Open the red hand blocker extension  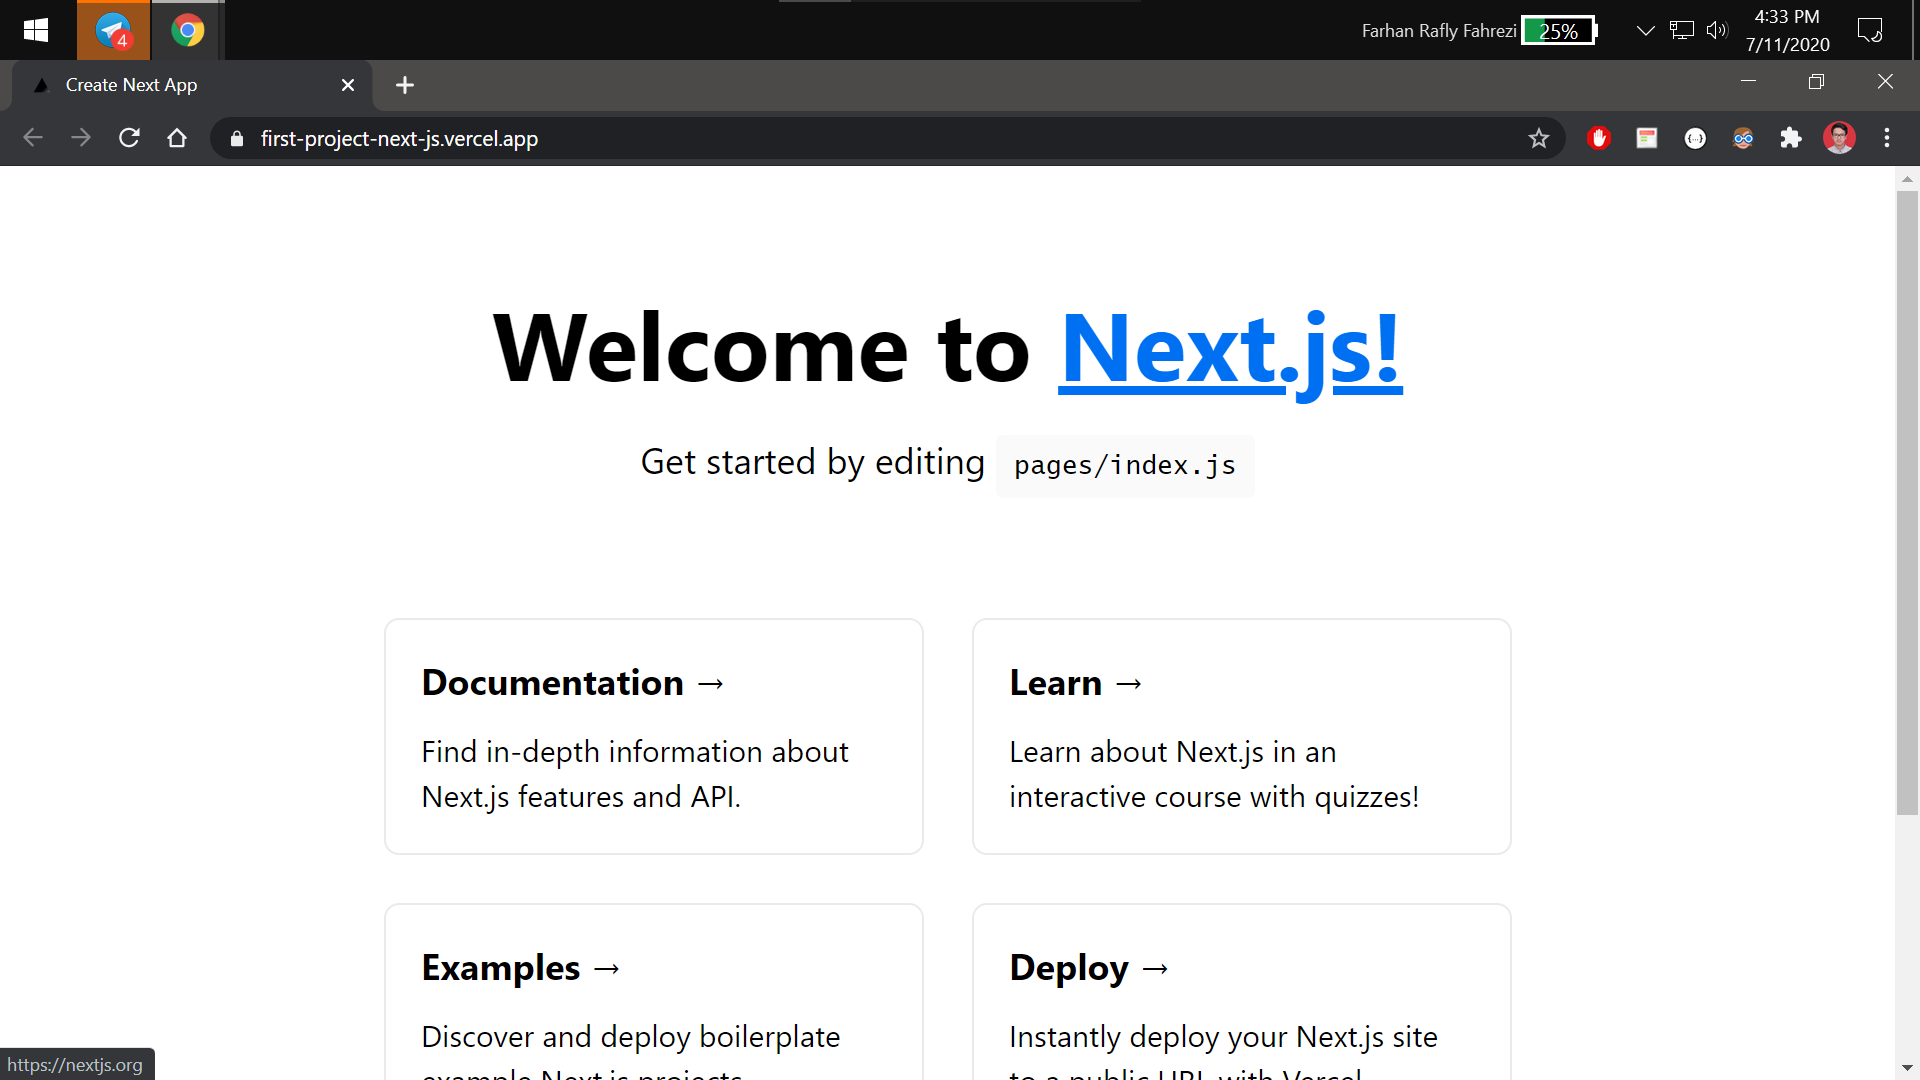pos(1599,138)
